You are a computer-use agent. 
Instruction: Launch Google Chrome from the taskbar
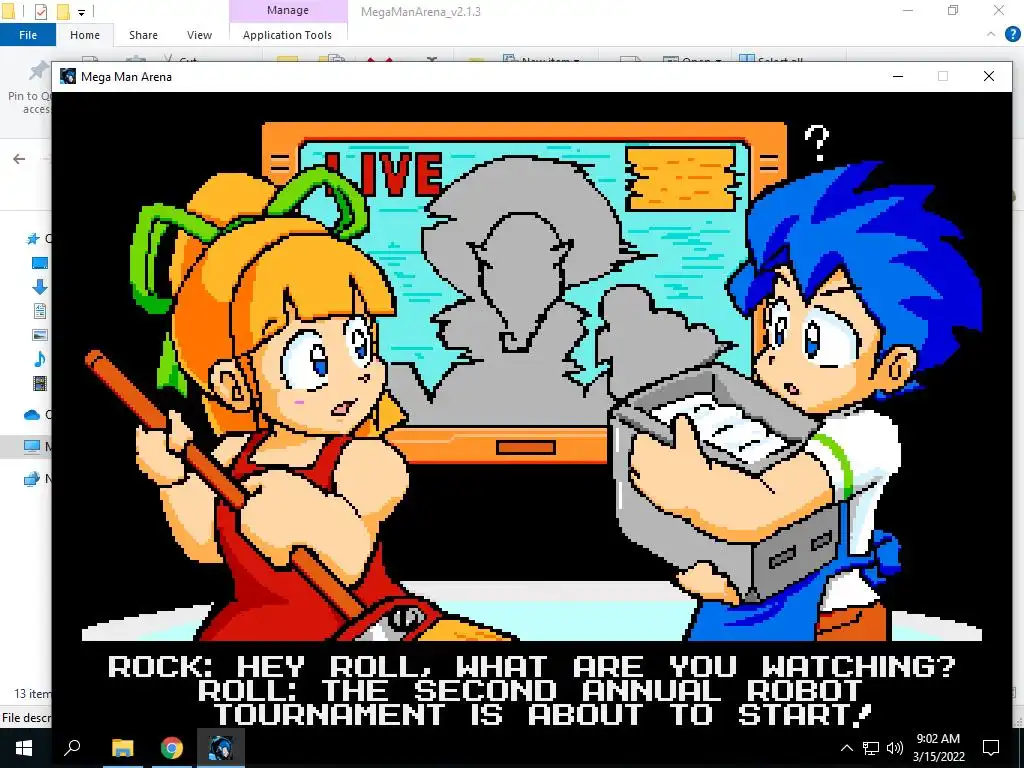(172, 748)
